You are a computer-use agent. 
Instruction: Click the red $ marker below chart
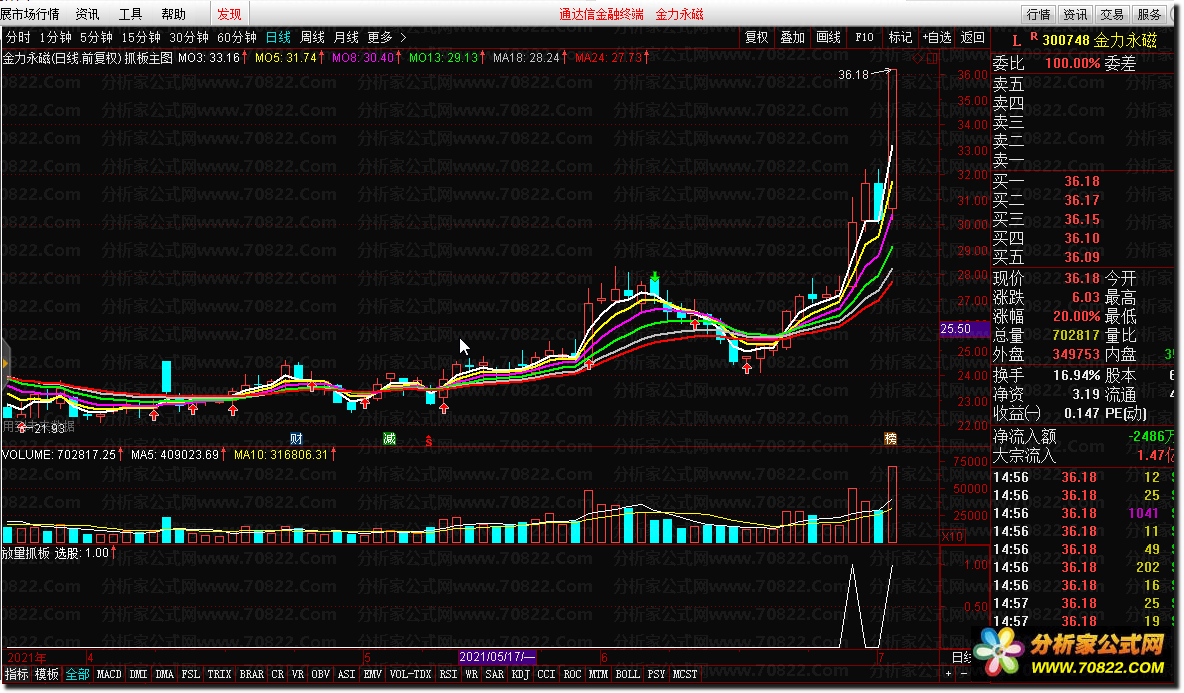[429, 442]
